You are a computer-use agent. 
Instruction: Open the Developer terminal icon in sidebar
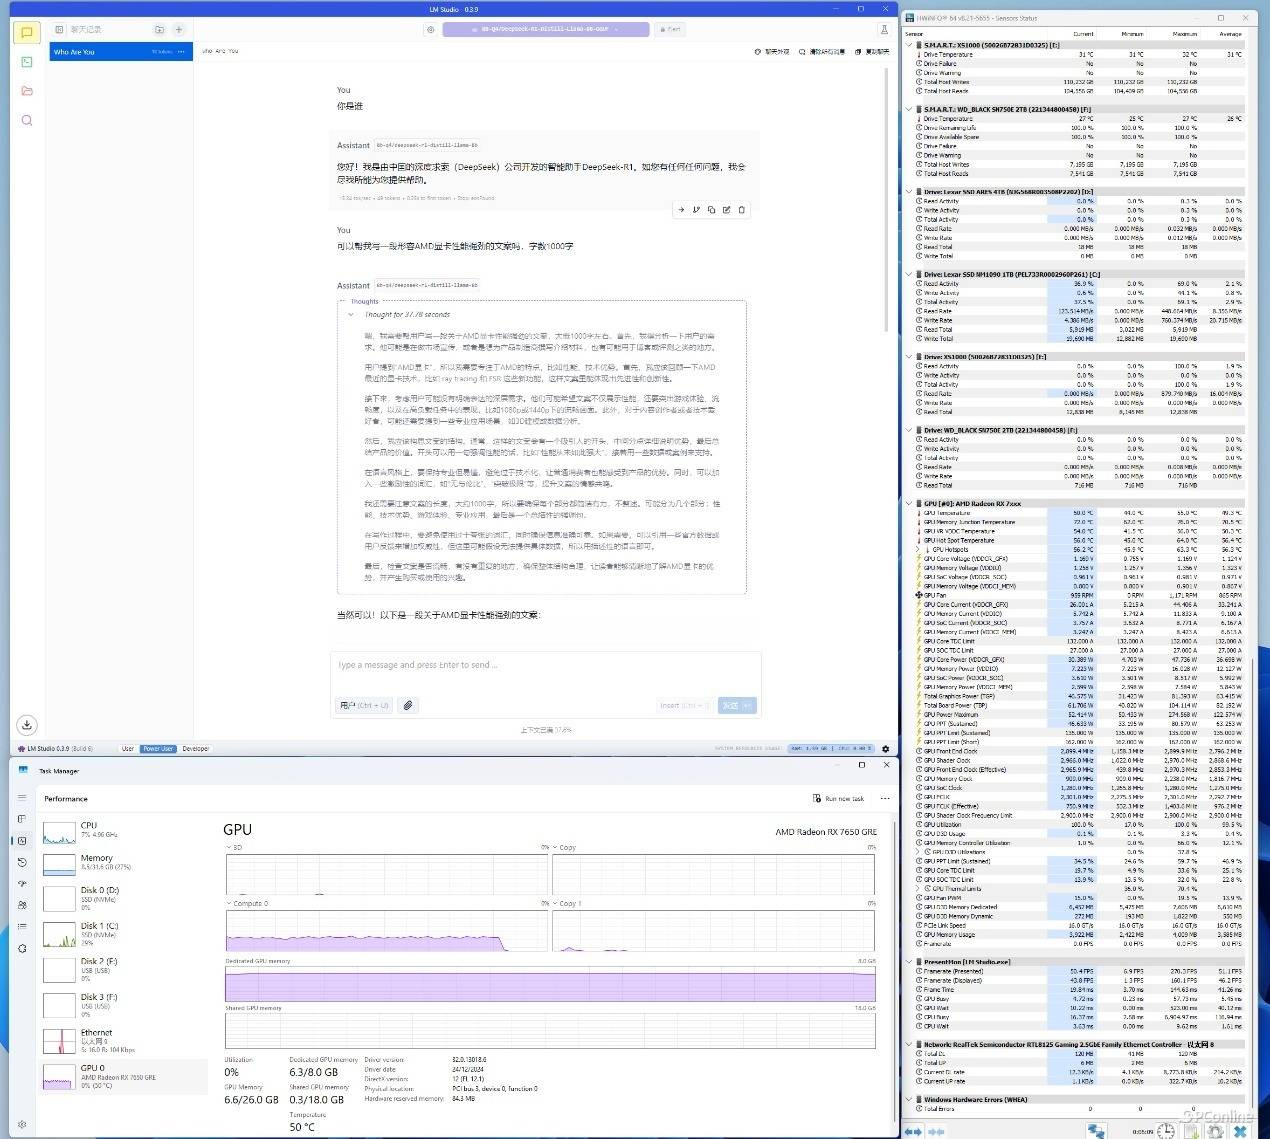tap(27, 62)
